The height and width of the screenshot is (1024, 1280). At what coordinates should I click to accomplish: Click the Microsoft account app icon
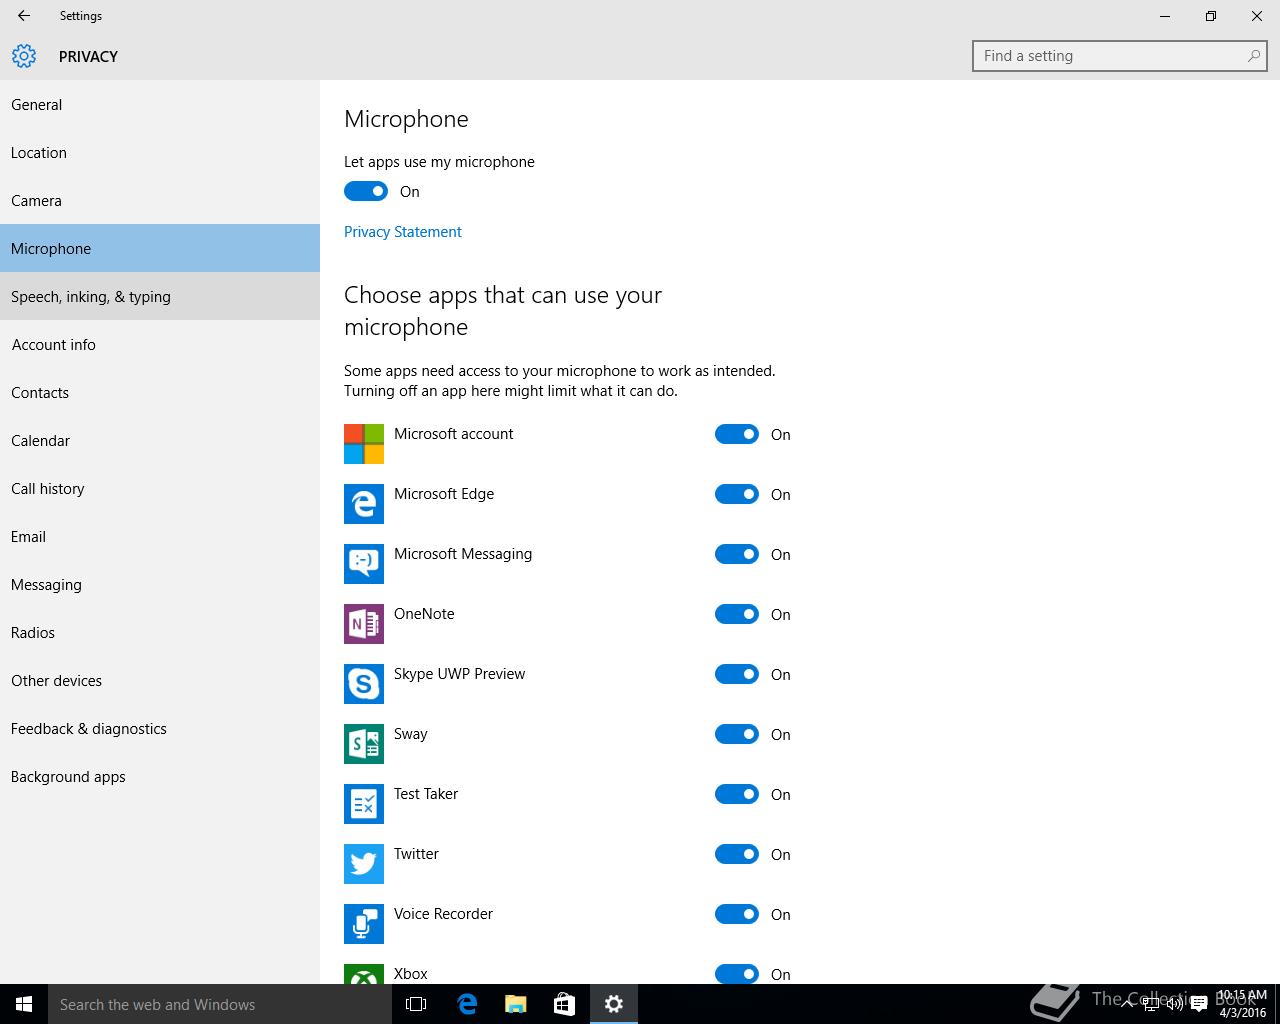[364, 444]
